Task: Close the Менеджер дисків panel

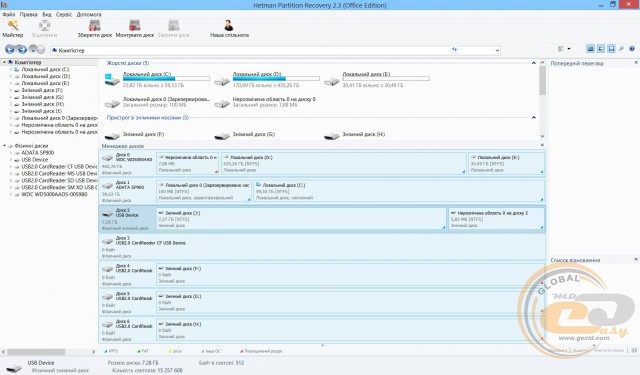Action: [542, 145]
